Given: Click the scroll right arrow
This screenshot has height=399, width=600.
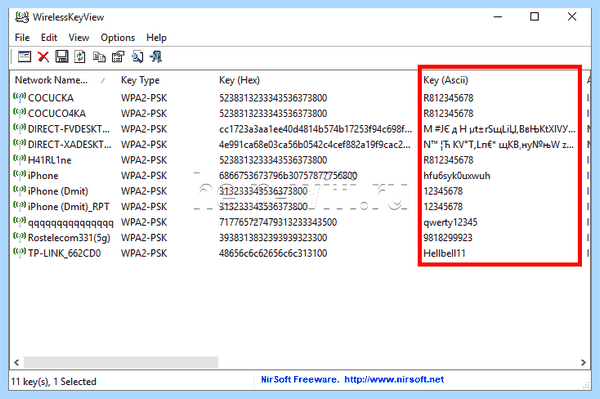Looking at the screenshot, I should (x=583, y=362).
